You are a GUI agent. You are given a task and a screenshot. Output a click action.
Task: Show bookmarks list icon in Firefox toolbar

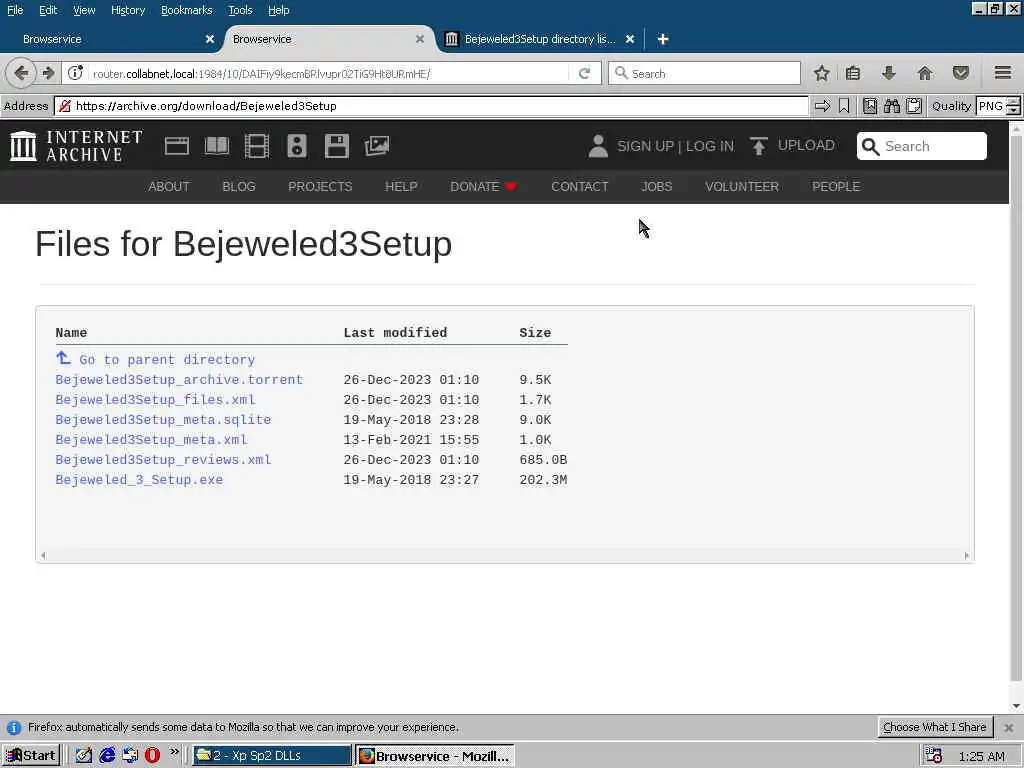coord(853,73)
